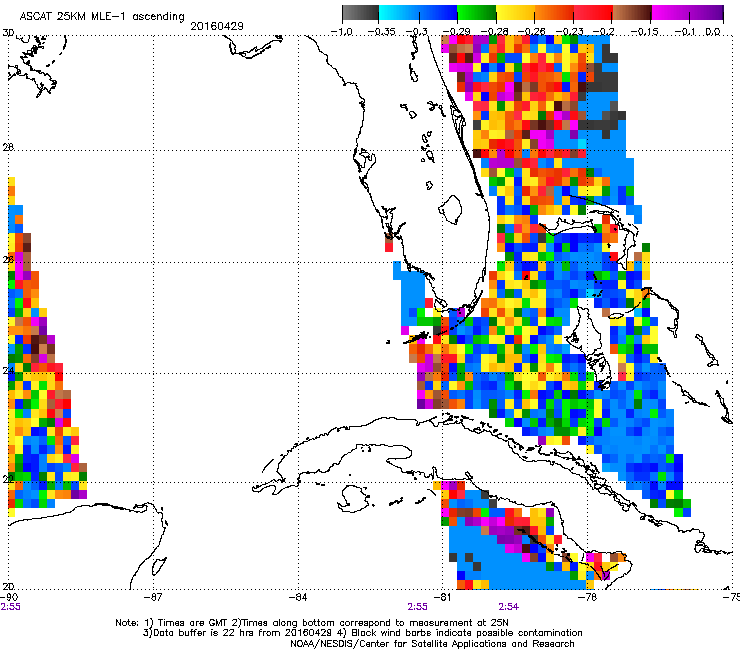
Task: Click the '0.0' color scale label
Action: click(x=713, y=32)
